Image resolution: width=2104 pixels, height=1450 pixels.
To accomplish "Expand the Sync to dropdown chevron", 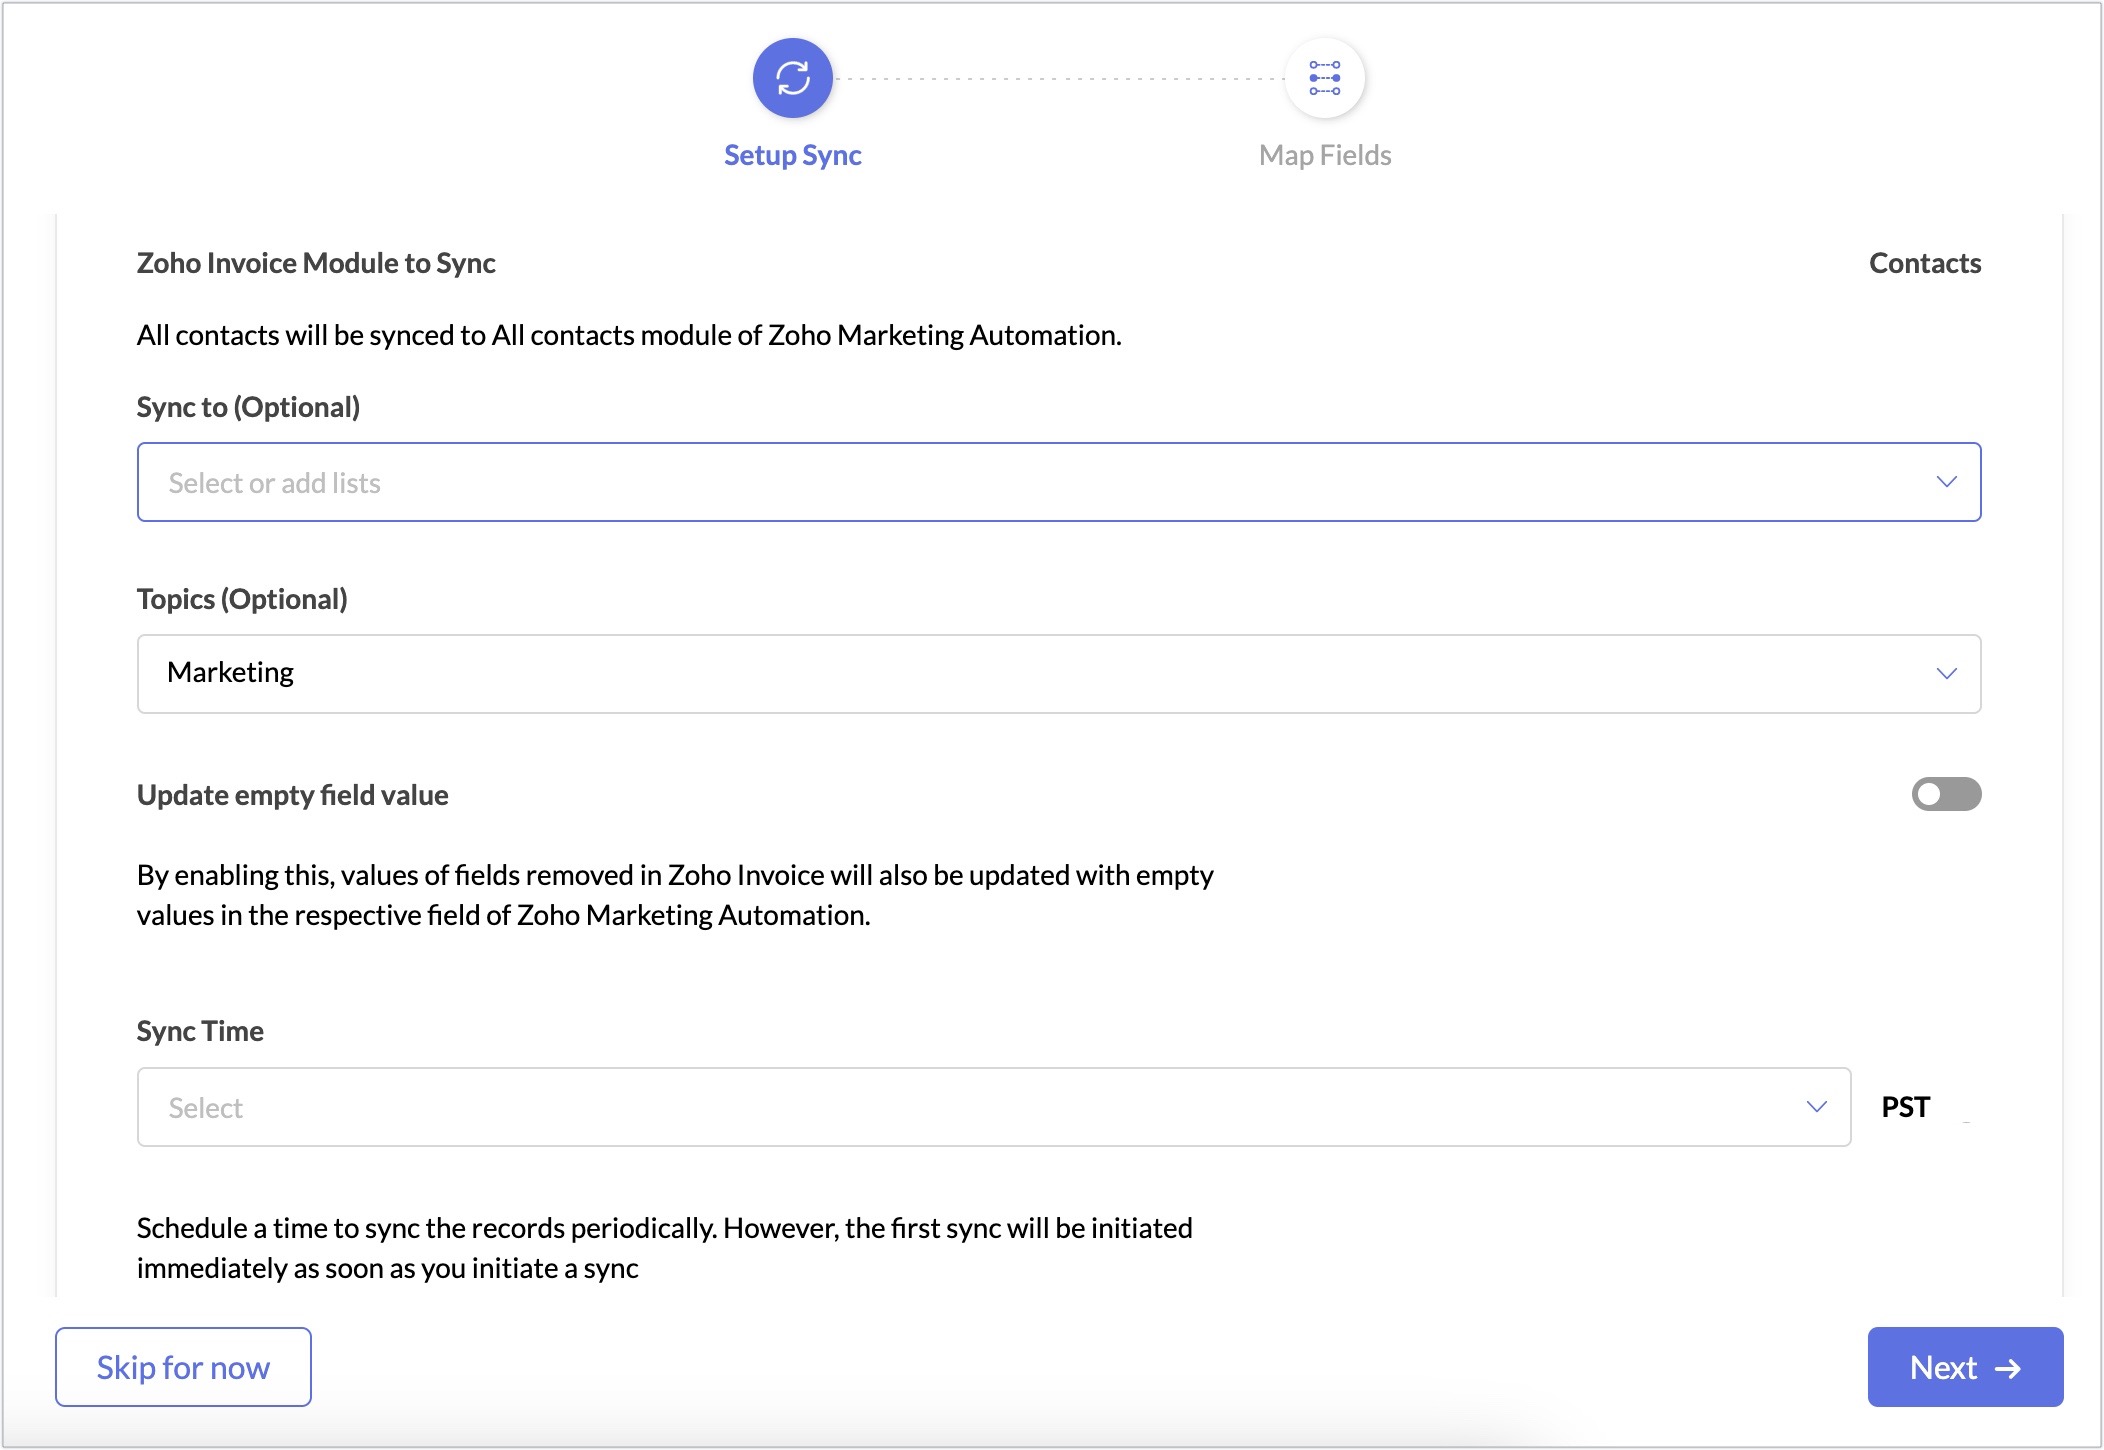I will pyautogui.click(x=1946, y=482).
